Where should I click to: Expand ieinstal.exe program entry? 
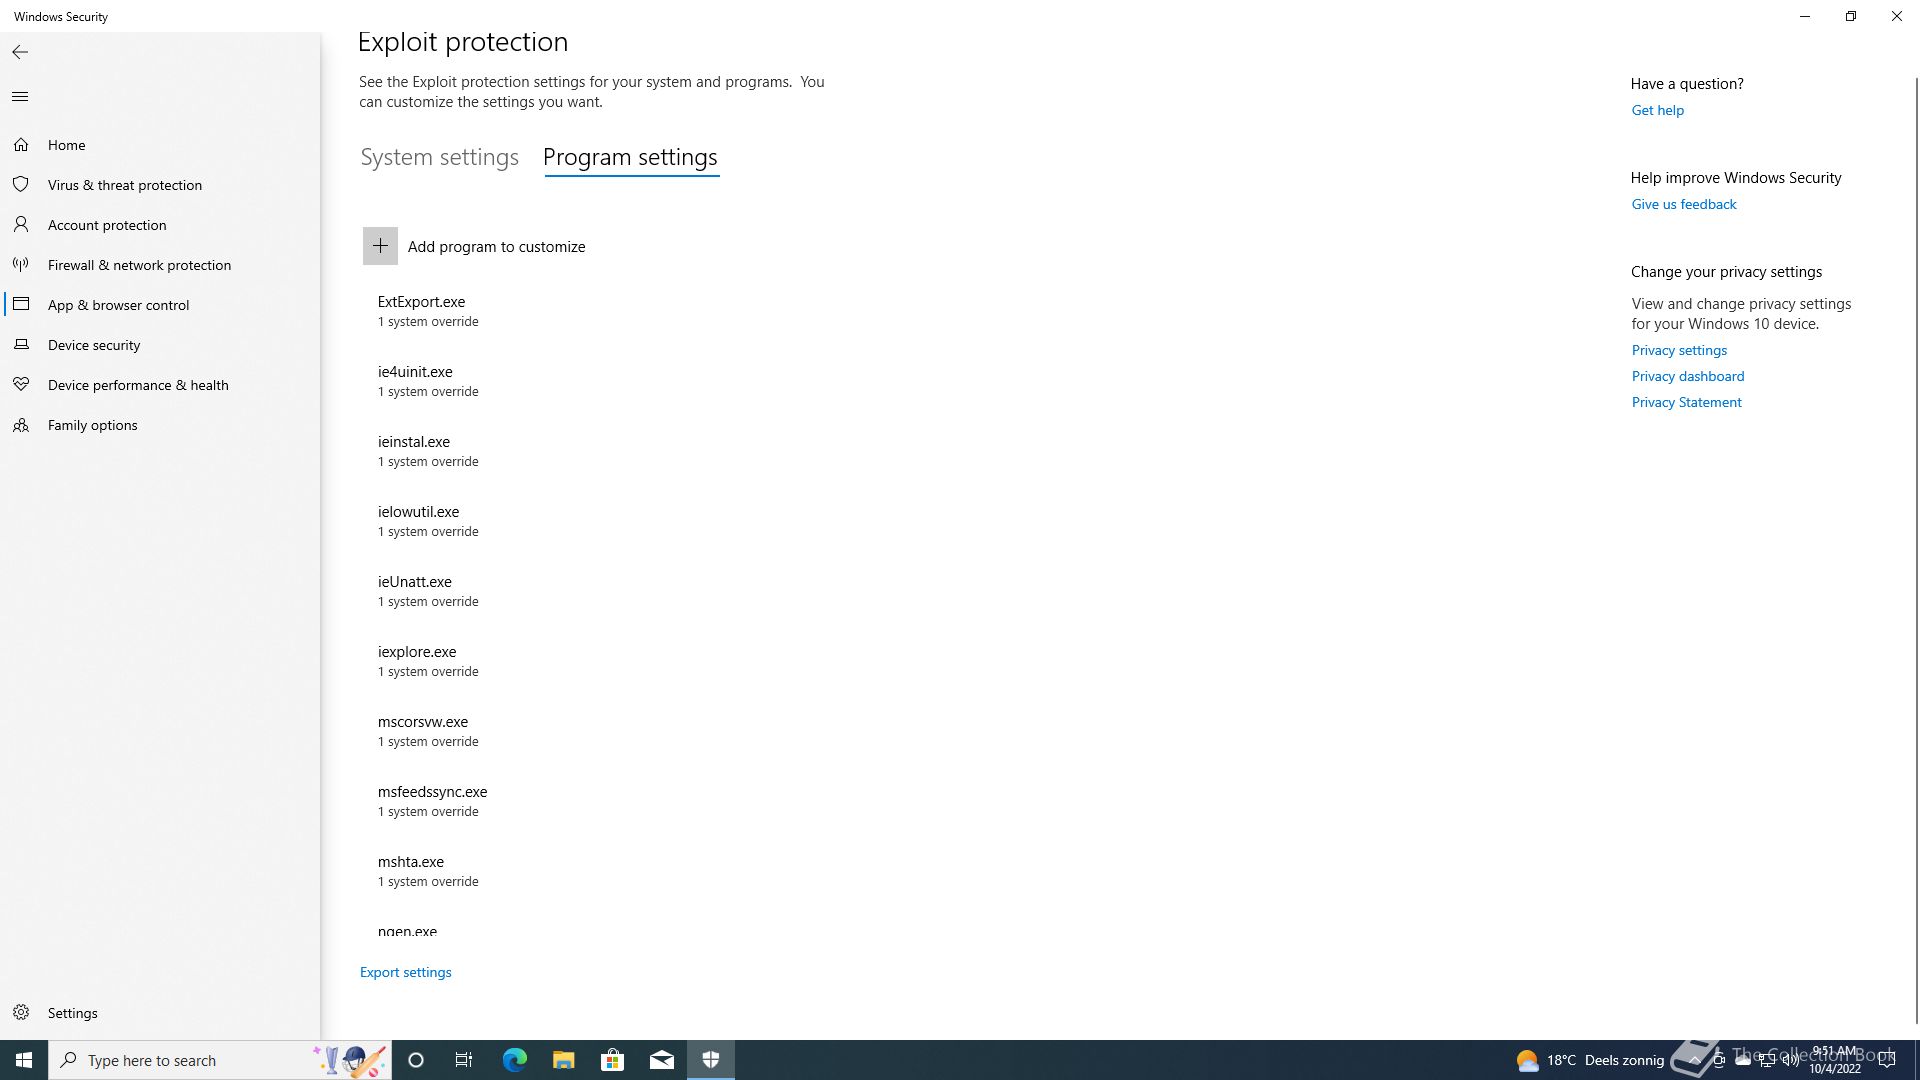pos(428,451)
